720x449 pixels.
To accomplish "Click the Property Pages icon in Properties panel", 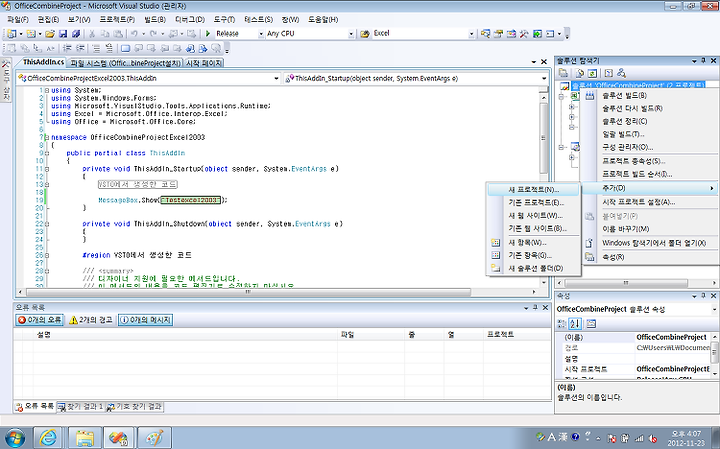I will (591, 324).
